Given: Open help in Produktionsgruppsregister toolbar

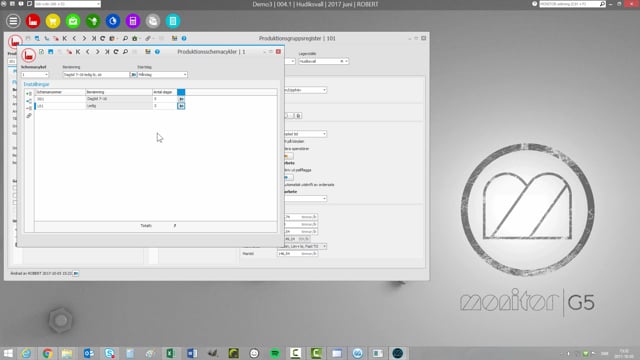Looking at the screenshot, I should (x=184, y=38).
